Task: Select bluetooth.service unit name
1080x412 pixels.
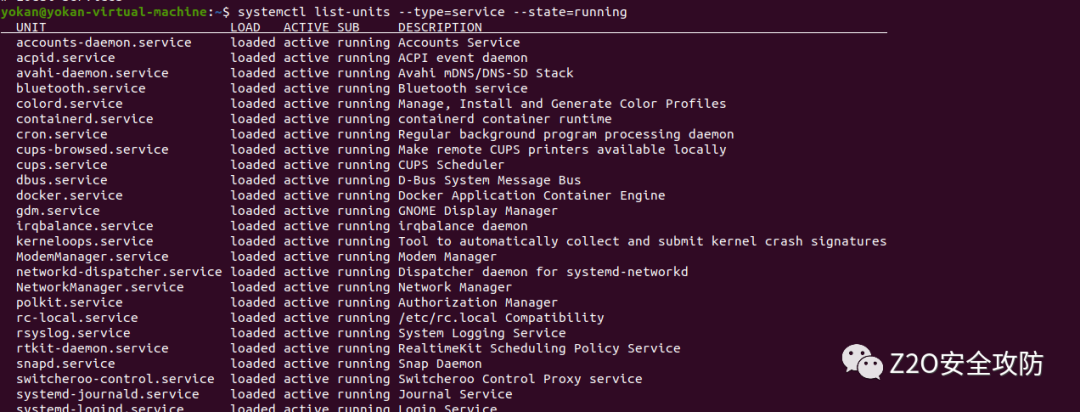Action: [x=81, y=88]
